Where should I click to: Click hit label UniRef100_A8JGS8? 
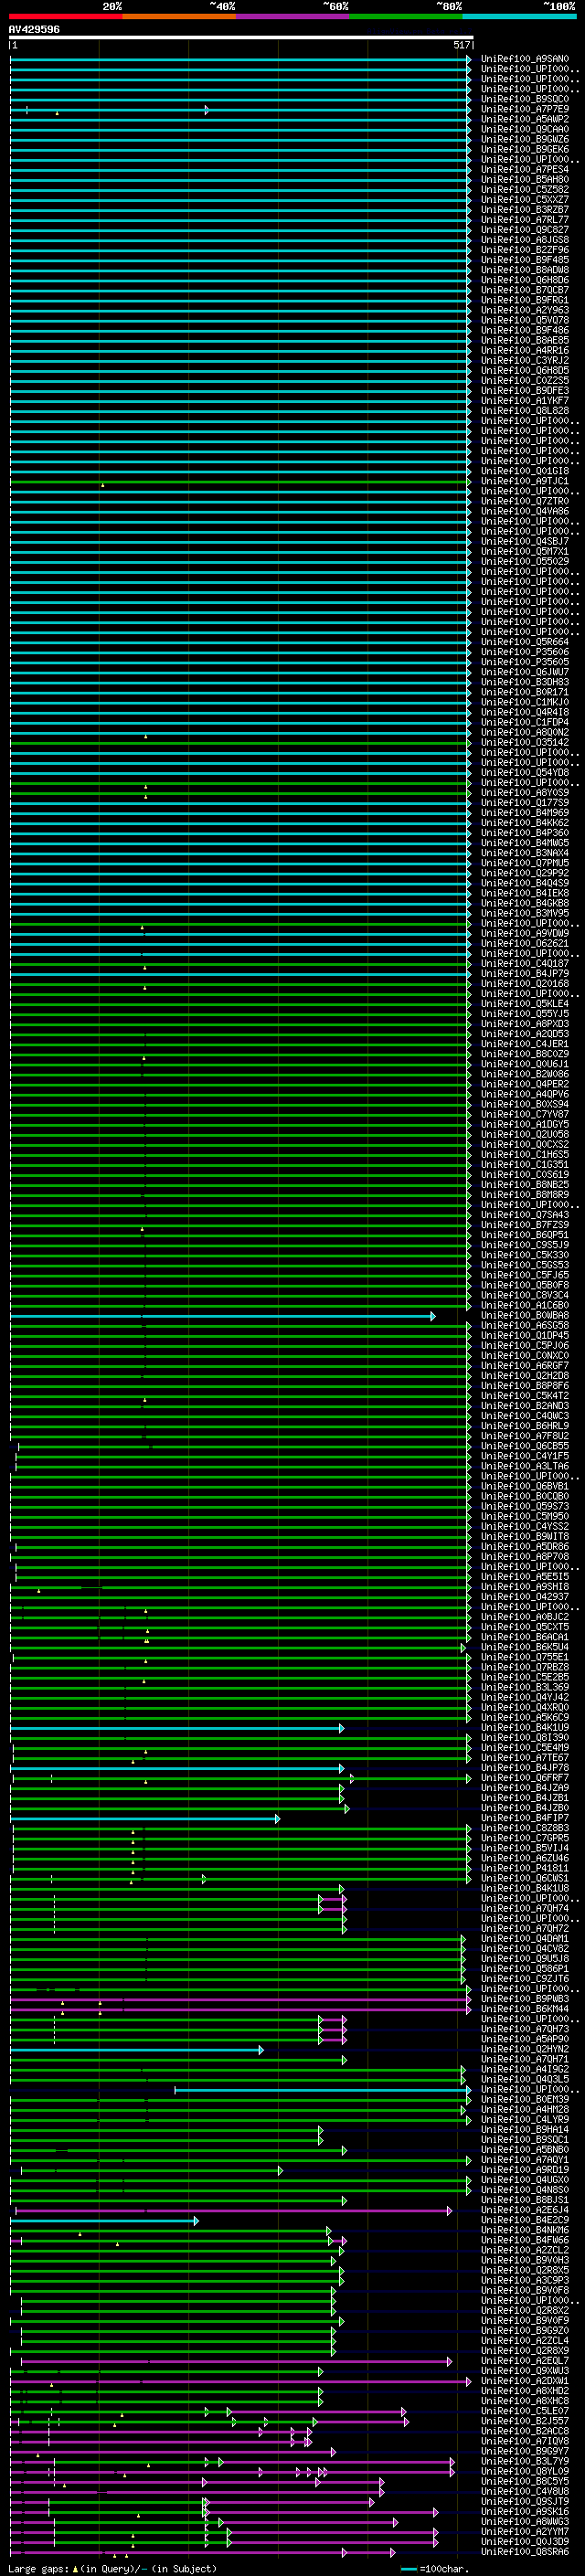pos(525,240)
